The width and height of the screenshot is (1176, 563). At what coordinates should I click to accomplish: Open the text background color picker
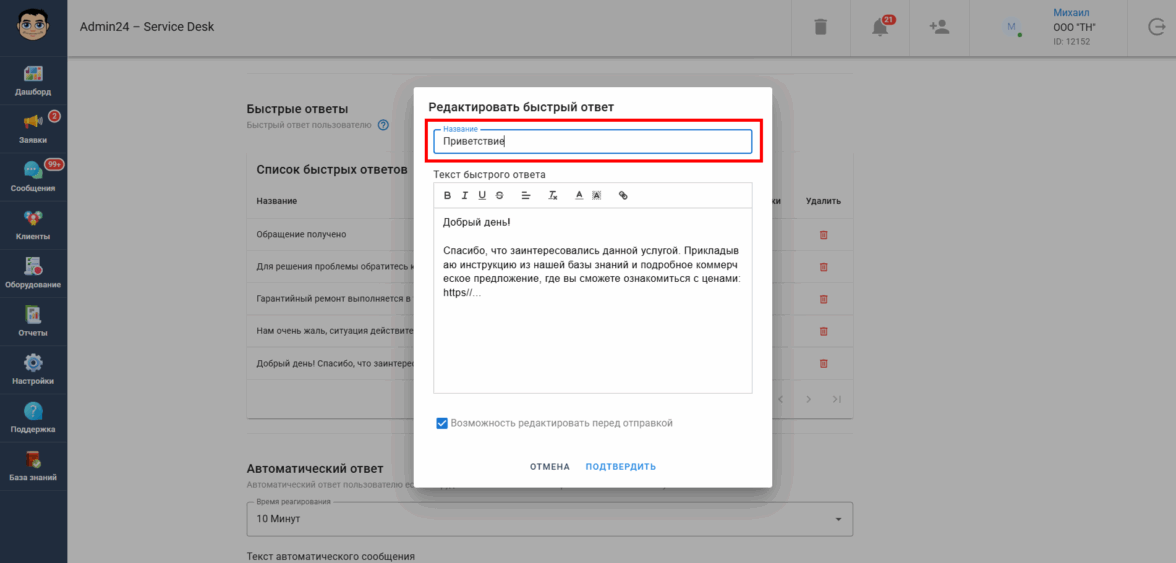tap(597, 196)
